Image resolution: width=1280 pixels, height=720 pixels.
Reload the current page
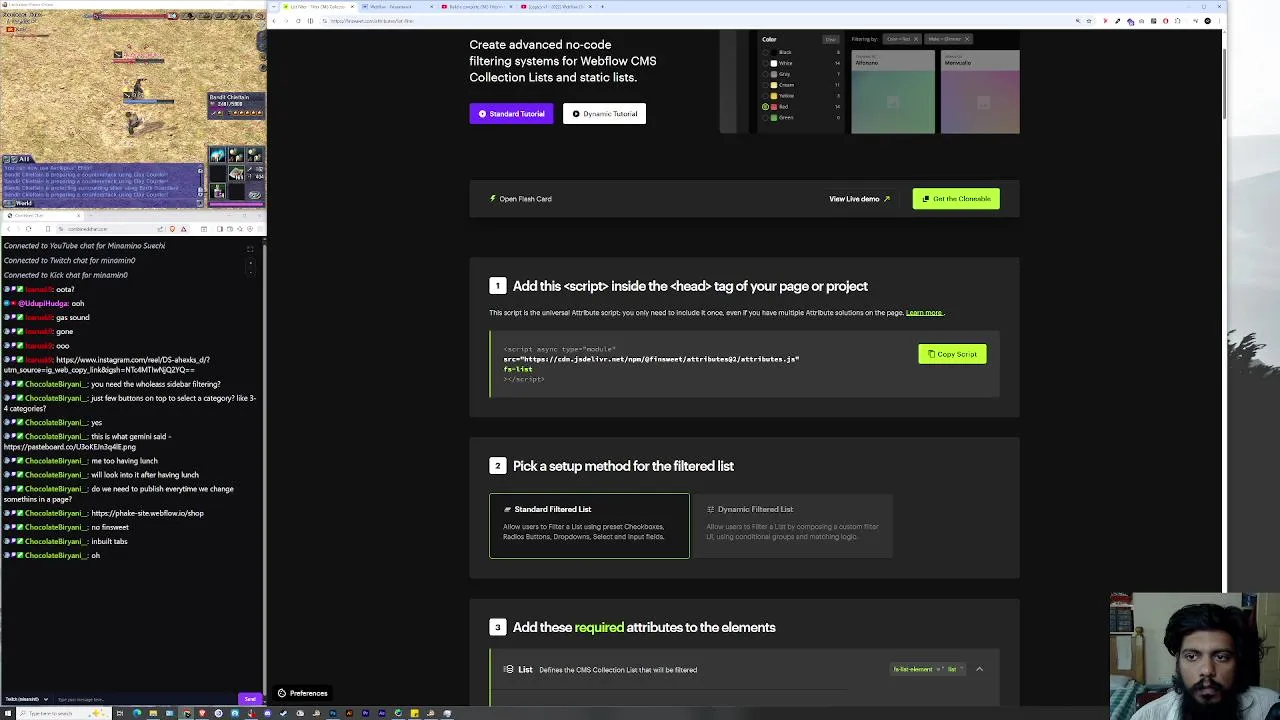click(298, 21)
